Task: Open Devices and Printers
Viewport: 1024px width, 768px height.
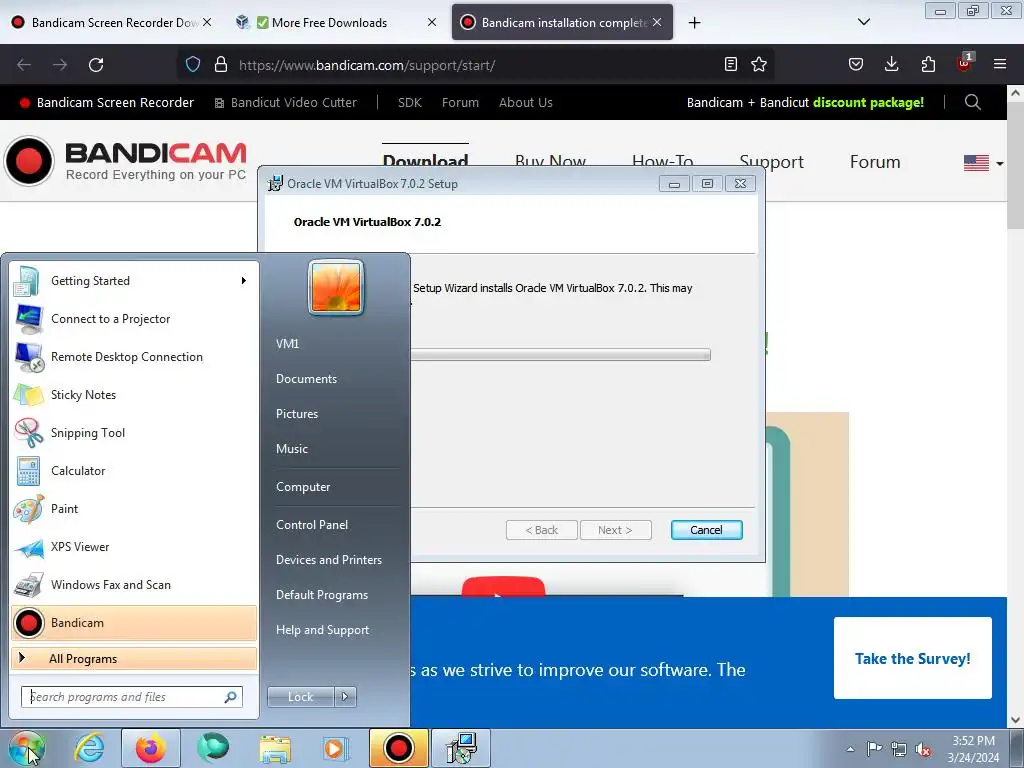Action: [x=328, y=560]
